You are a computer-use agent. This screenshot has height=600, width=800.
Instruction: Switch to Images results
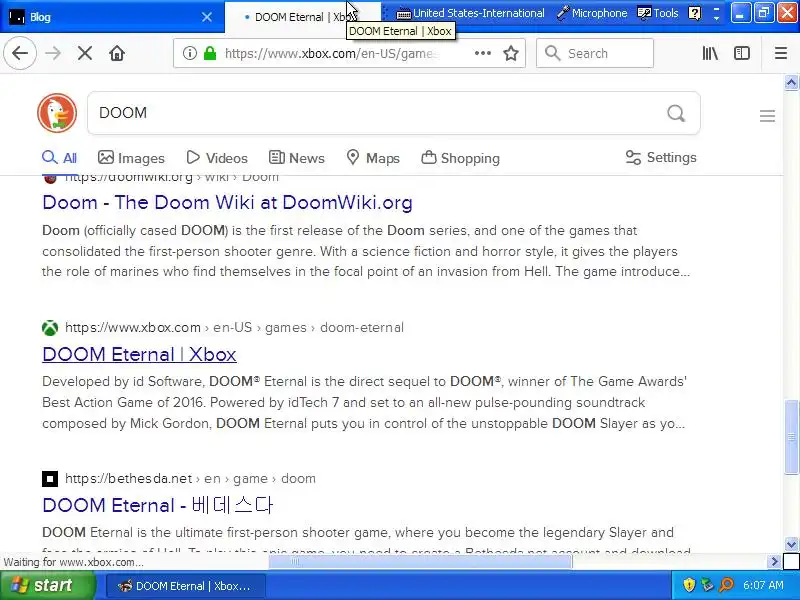(x=131, y=158)
